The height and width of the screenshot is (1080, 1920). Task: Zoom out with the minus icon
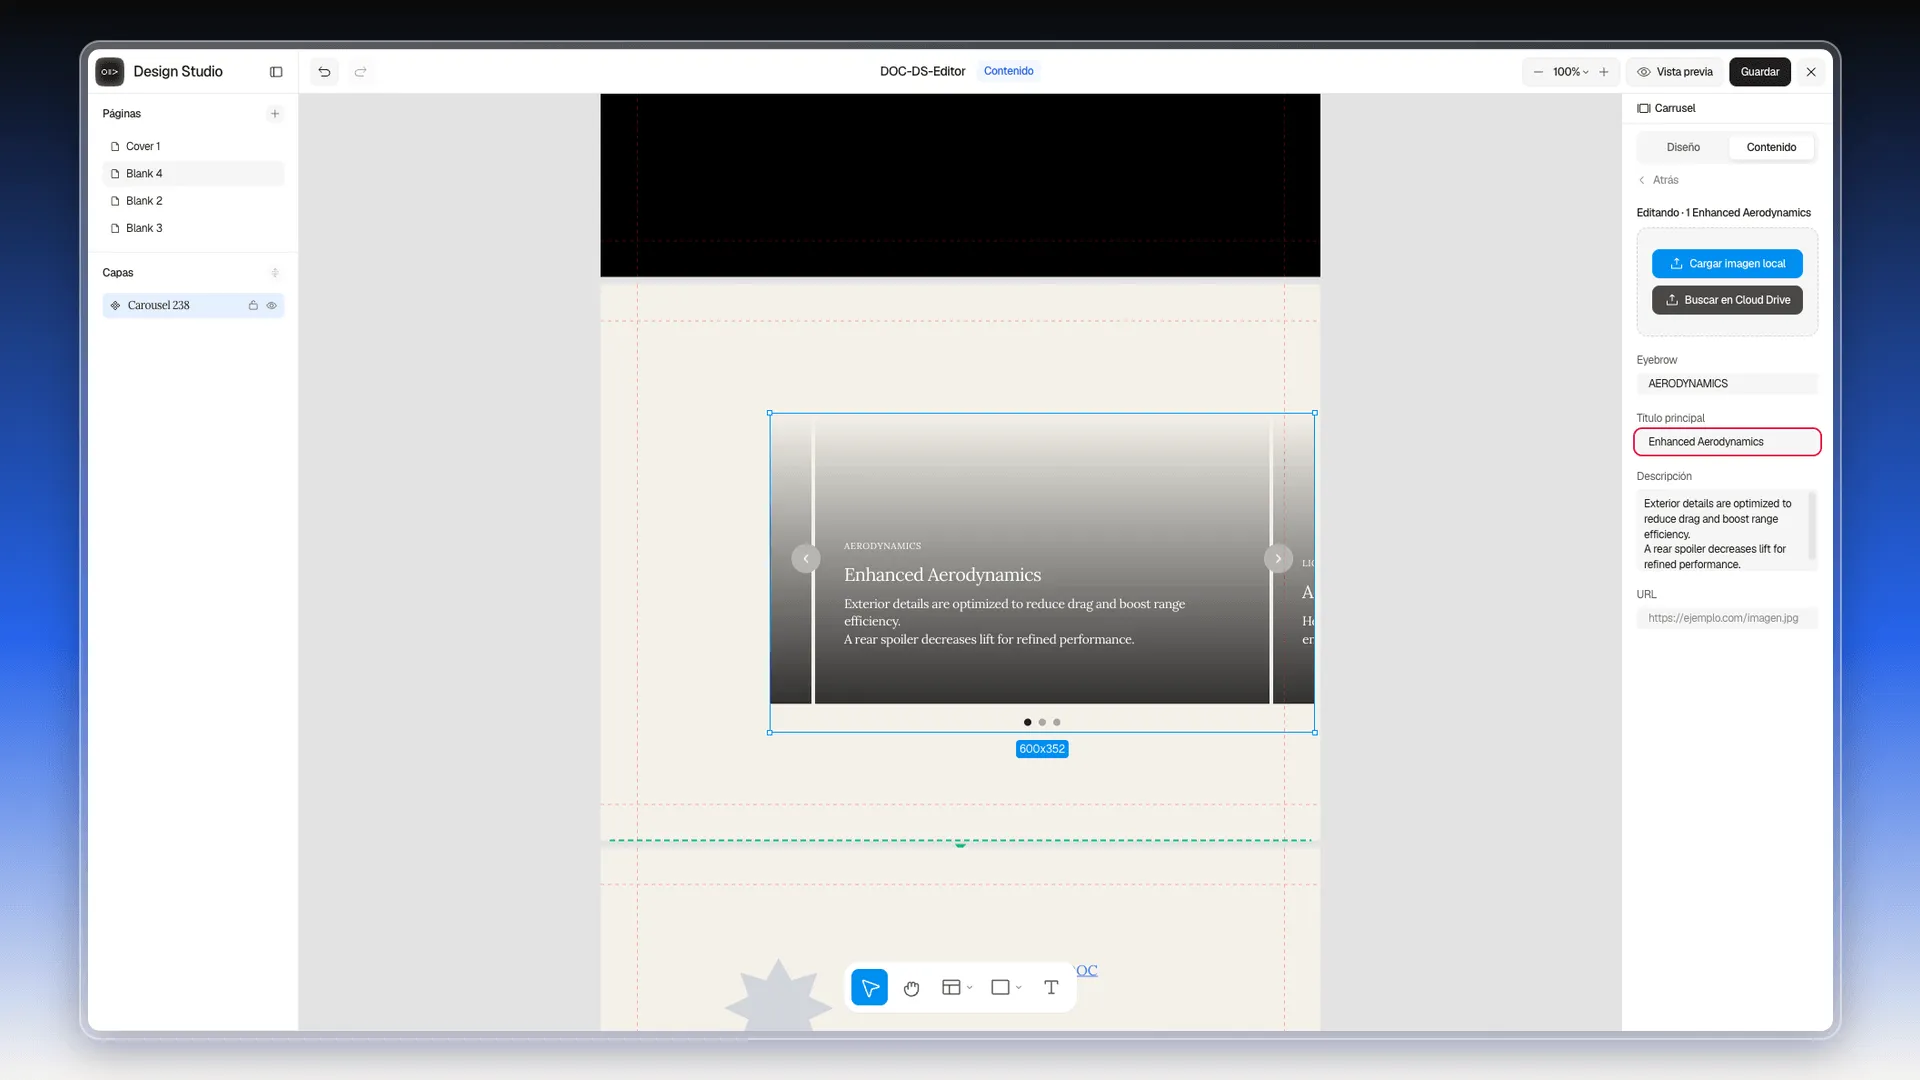1538,72
